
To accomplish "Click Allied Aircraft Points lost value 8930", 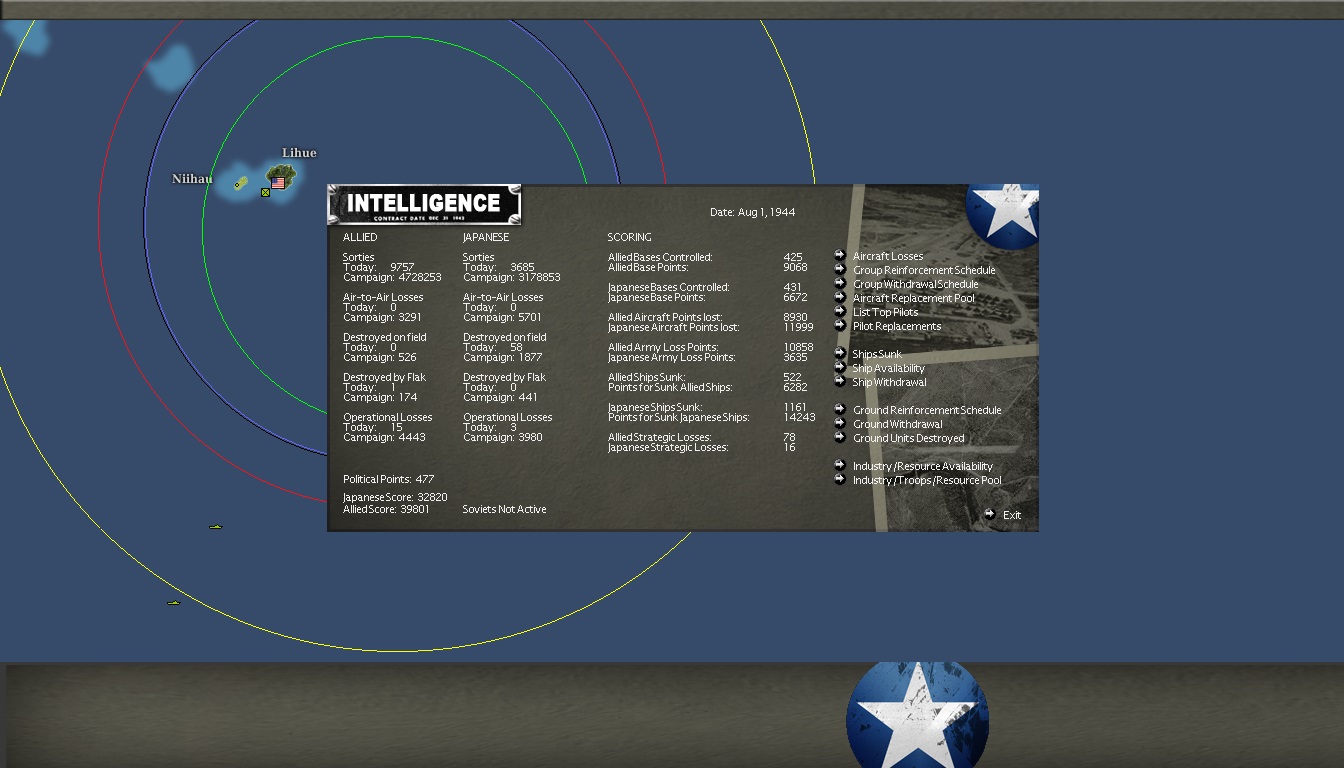I will click(795, 317).
